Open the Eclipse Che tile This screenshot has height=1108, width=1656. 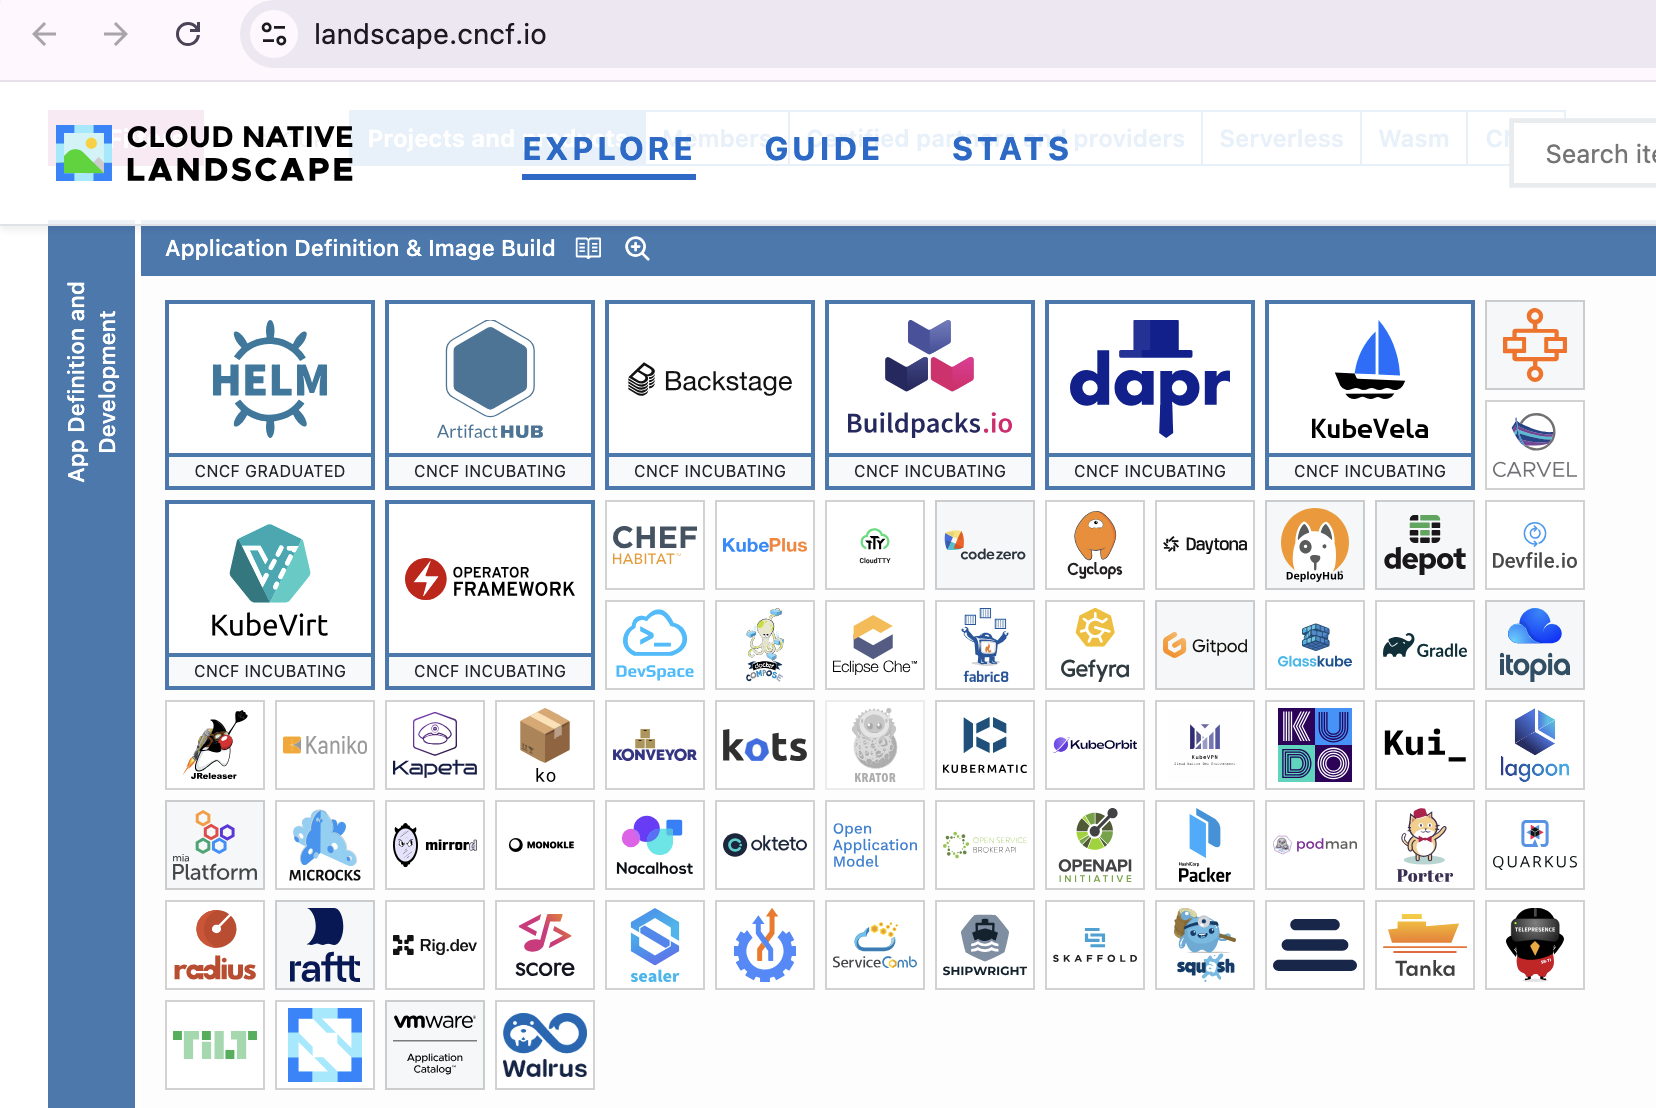875,645
